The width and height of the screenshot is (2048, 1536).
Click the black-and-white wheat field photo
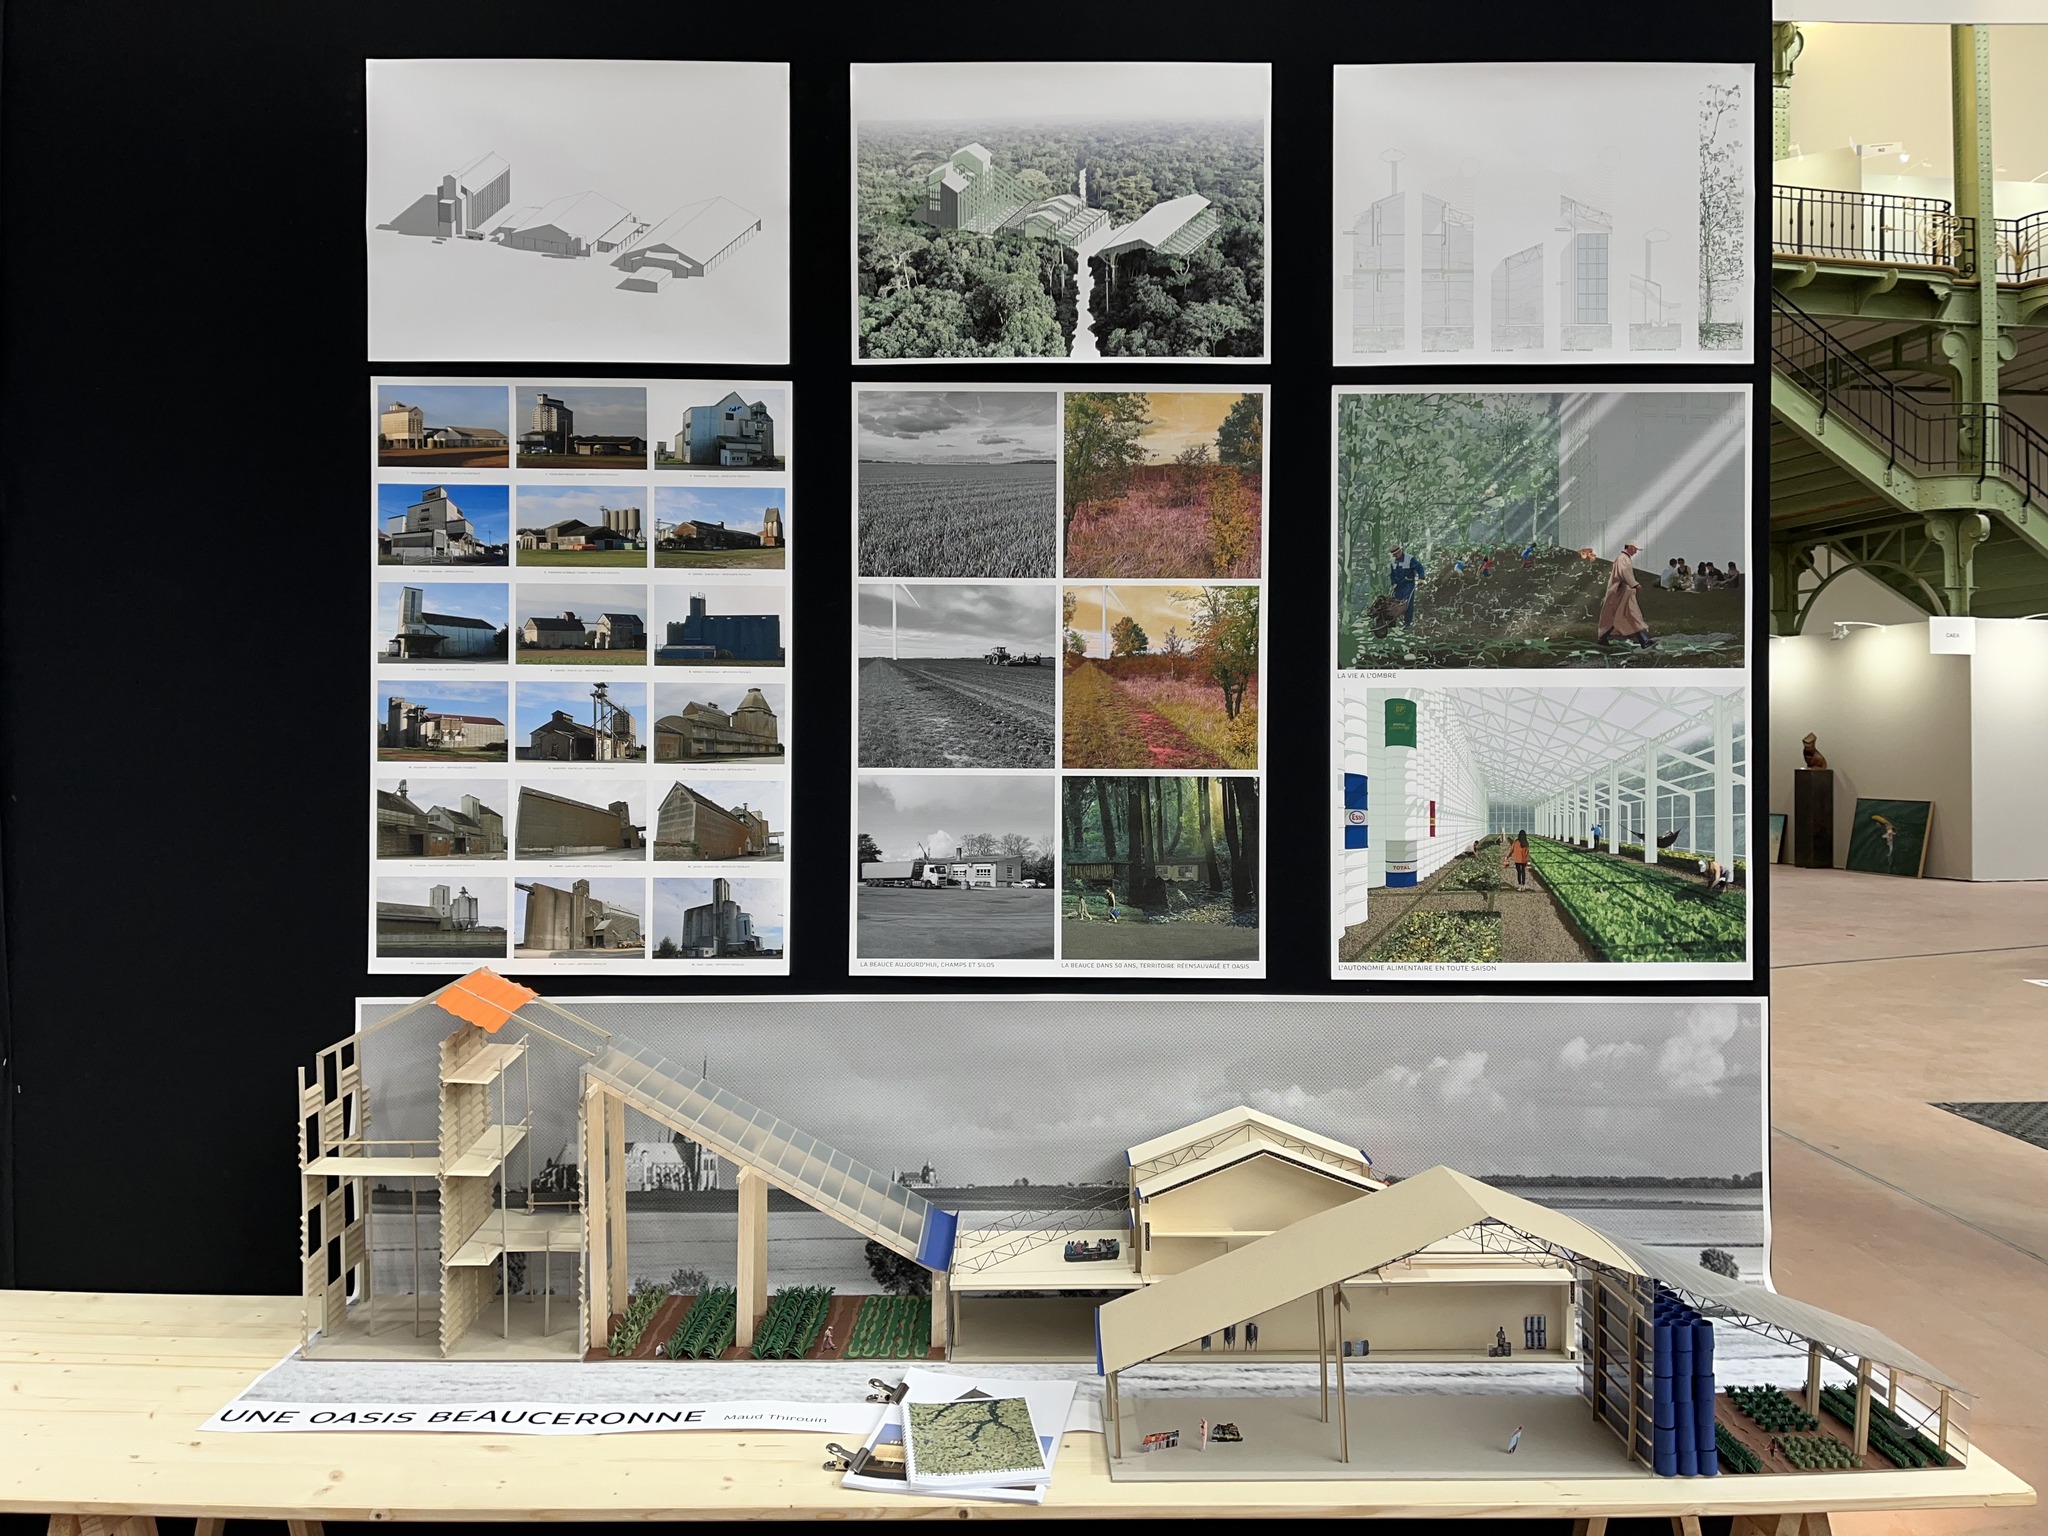[957, 484]
